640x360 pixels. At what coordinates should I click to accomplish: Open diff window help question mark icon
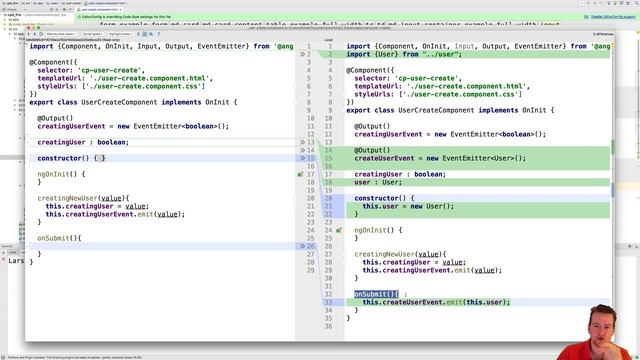158,34
